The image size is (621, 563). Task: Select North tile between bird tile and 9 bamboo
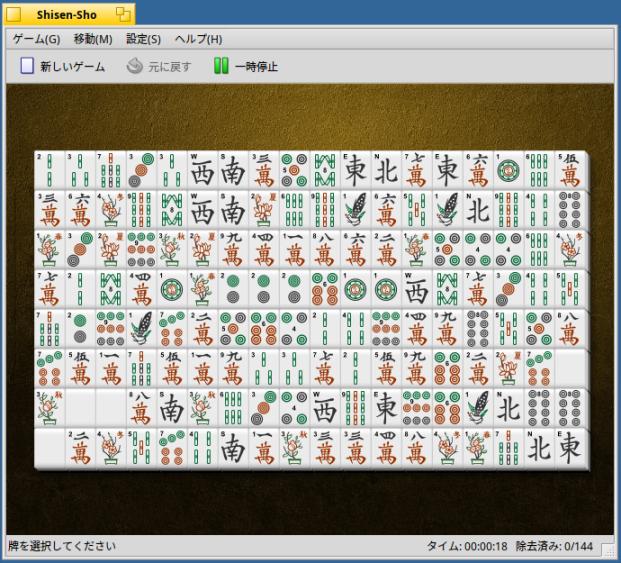tap(478, 210)
